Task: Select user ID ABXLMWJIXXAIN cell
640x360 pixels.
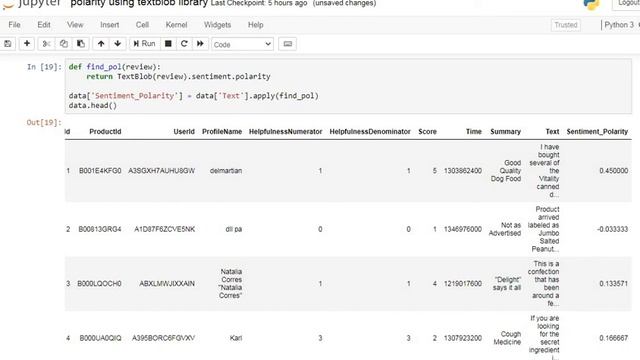Action: [x=167, y=284]
